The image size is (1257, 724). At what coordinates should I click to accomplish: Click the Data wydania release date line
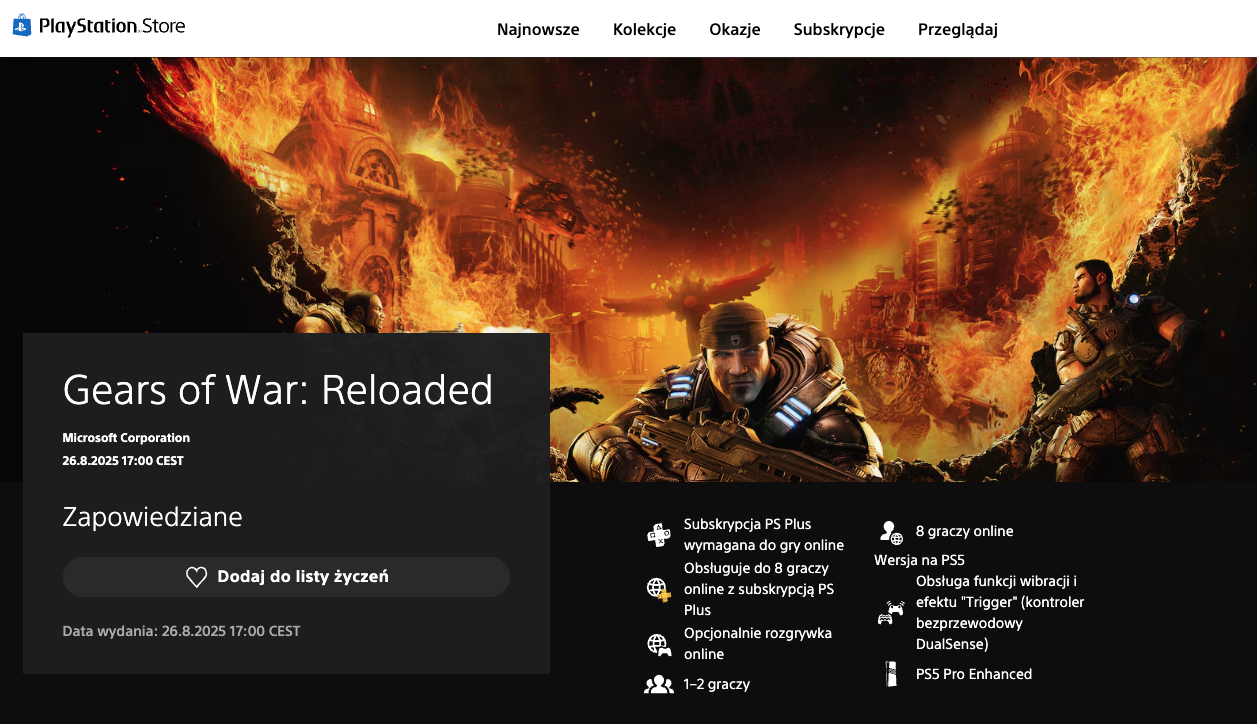pyautogui.click(x=181, y=631)
